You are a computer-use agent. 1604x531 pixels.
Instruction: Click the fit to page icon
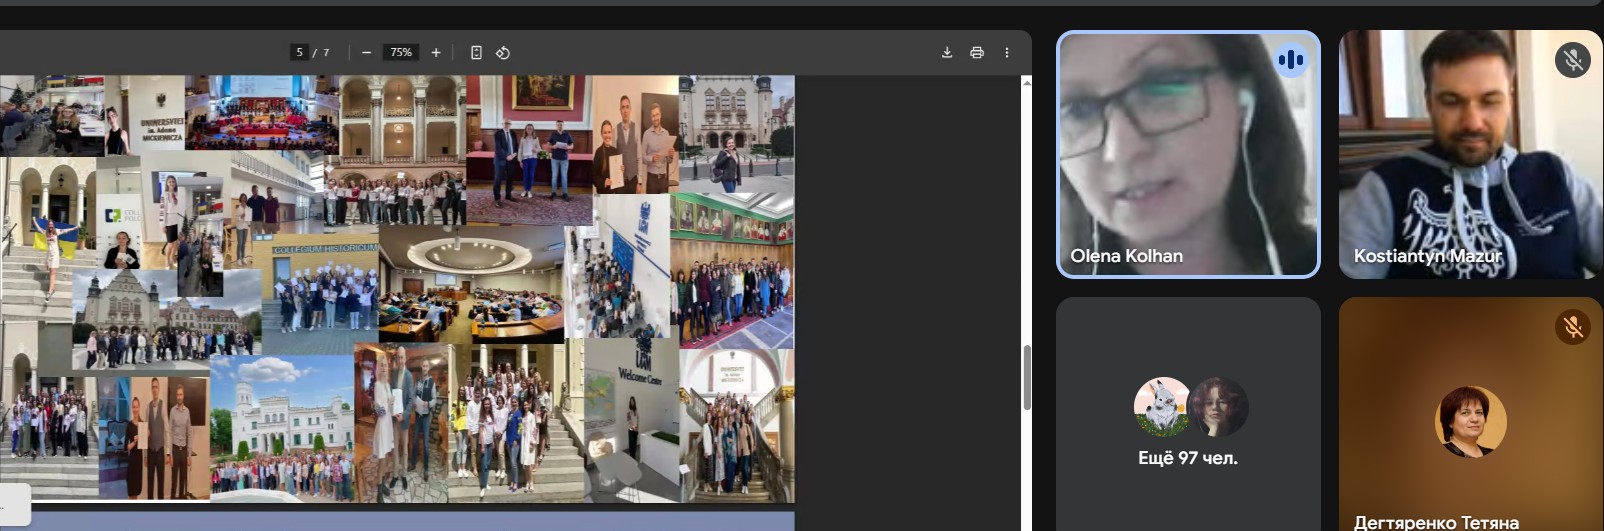476,53
